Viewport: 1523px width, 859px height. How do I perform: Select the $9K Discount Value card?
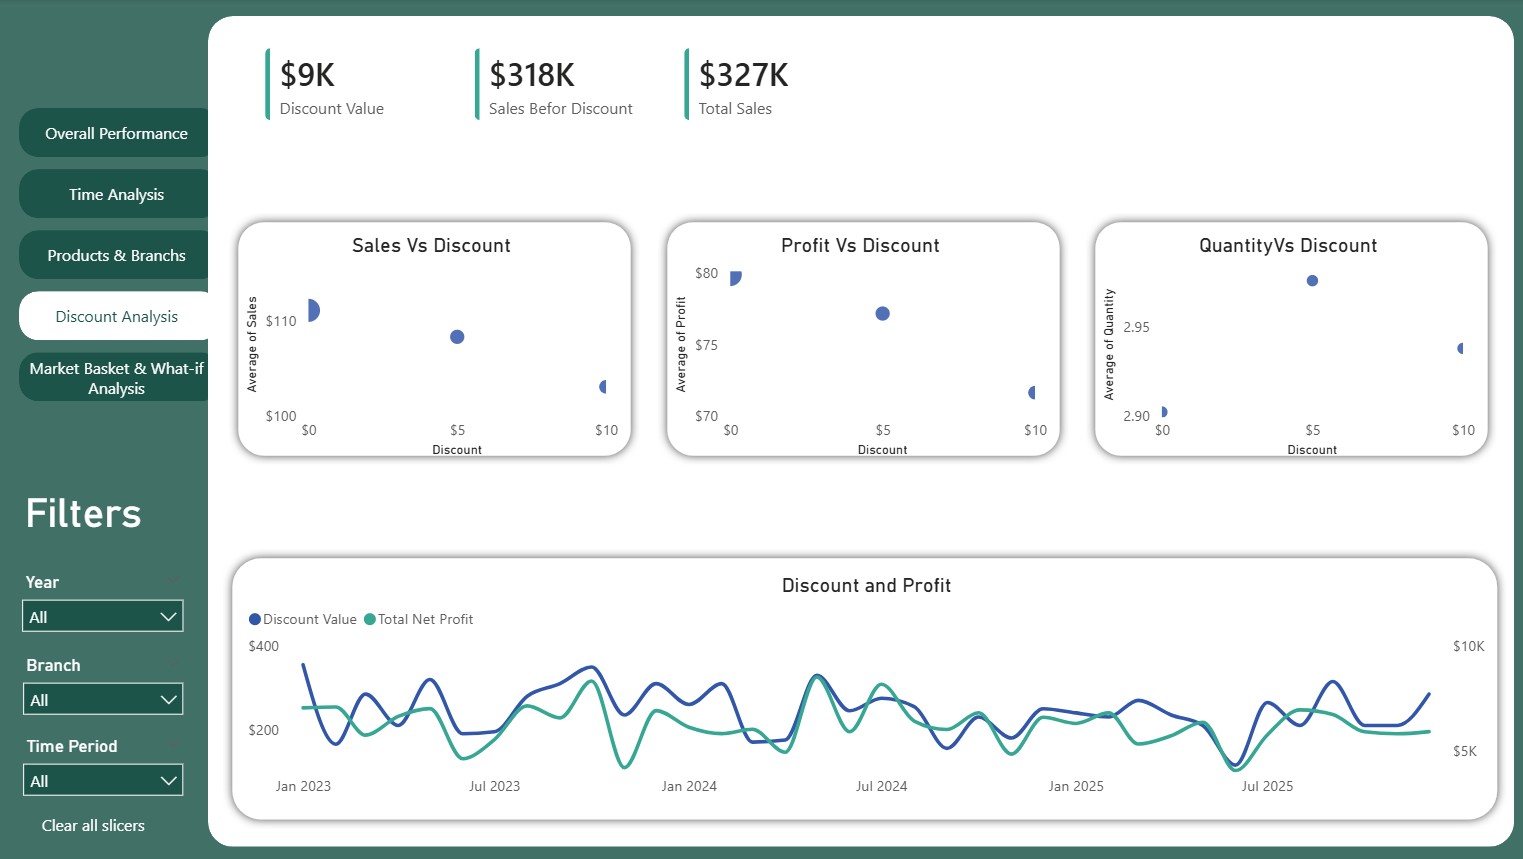pyautogui.click(x=331, y=86)
